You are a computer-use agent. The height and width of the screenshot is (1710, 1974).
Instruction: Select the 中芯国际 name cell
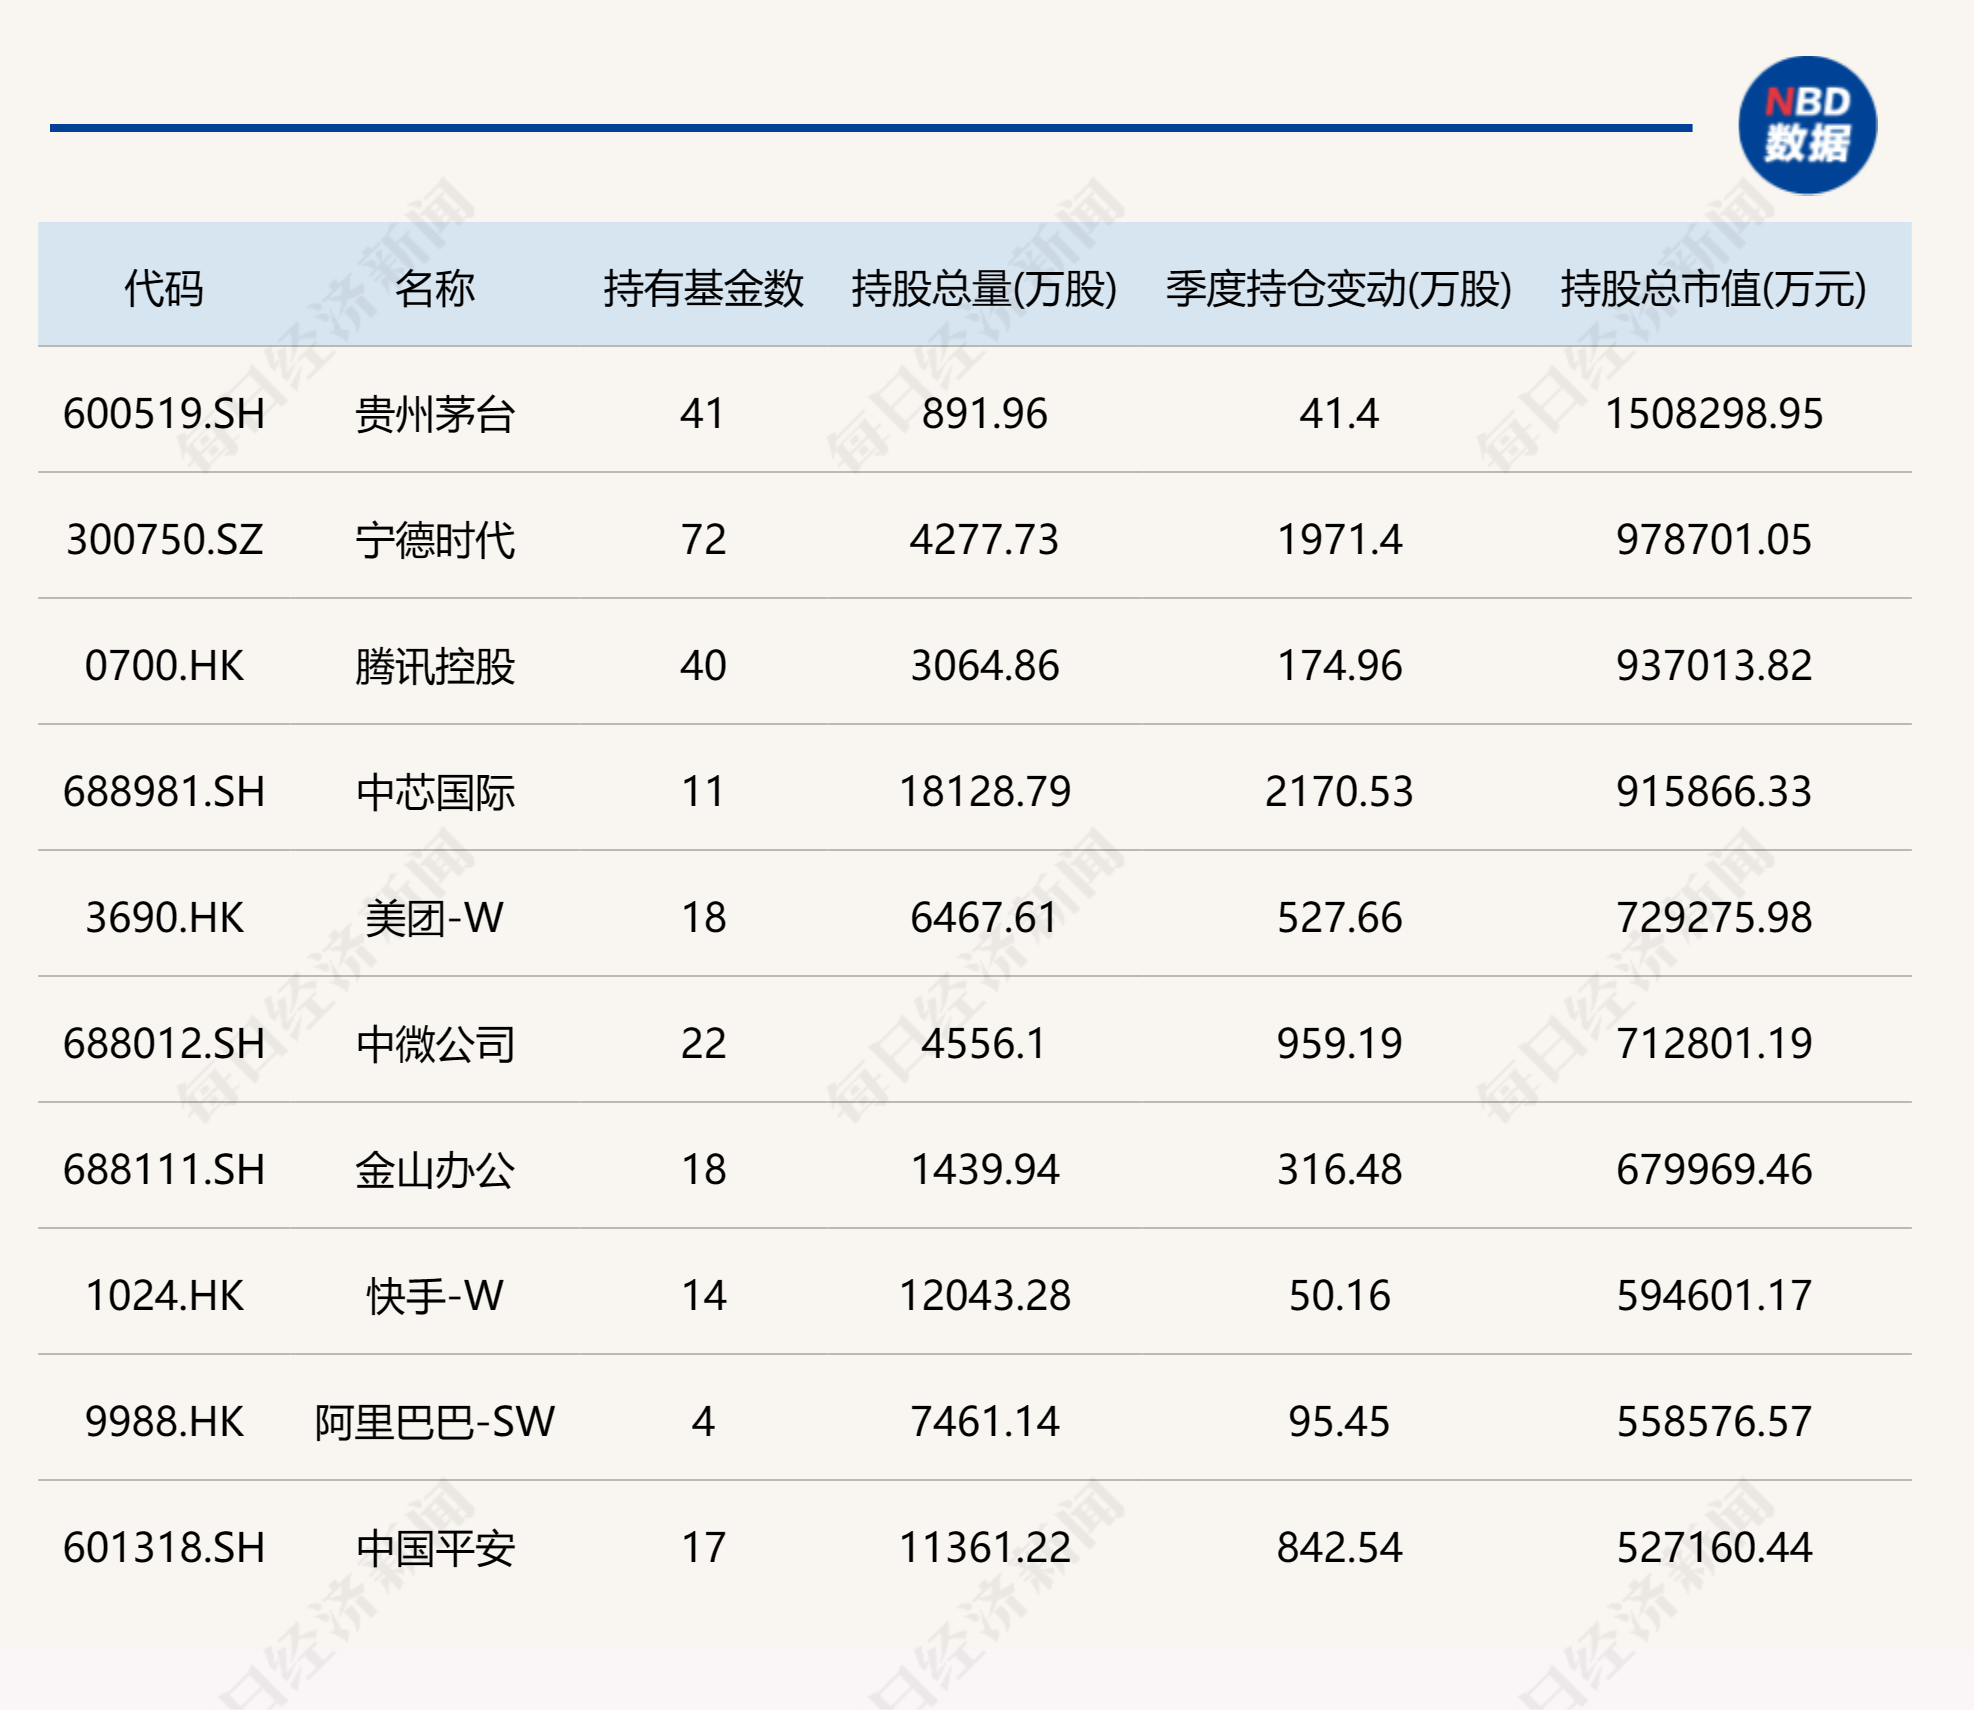[435, 793]
